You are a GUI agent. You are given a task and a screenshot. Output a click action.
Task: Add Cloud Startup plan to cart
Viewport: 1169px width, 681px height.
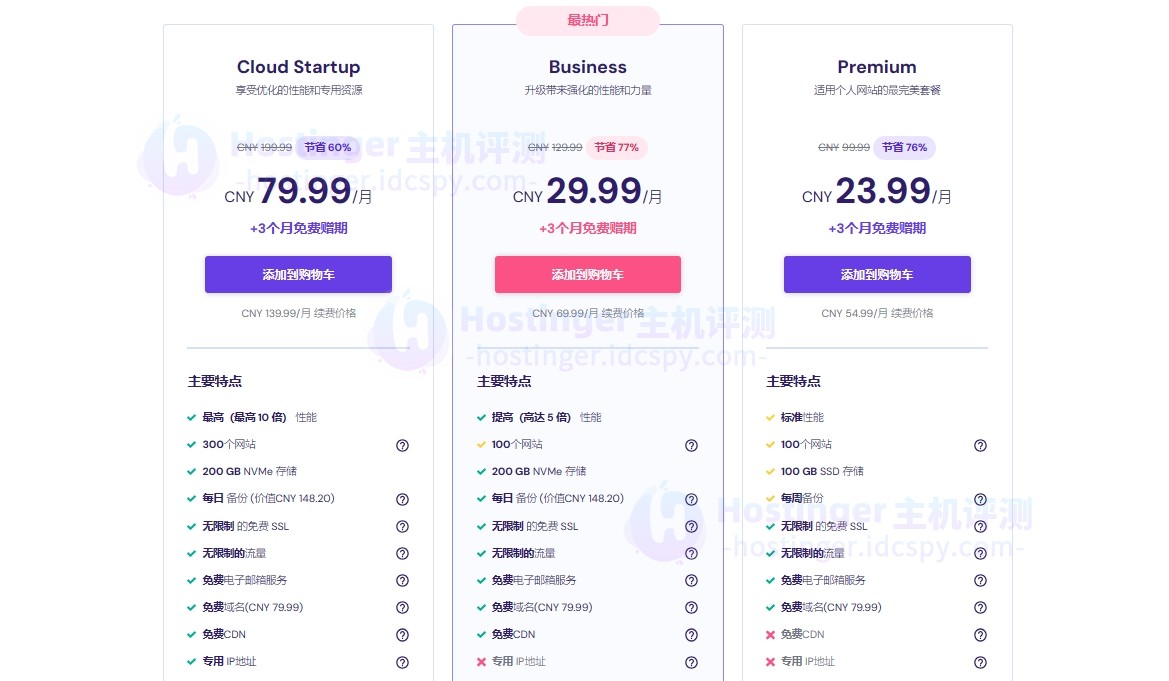point(298,275)
